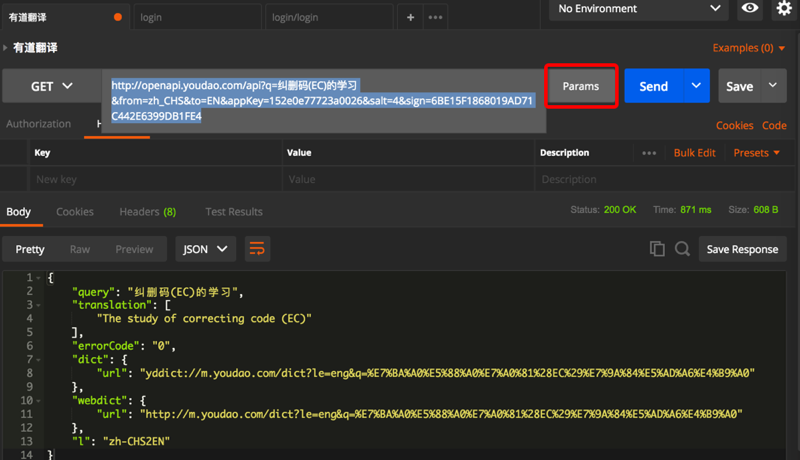Click the Save Response button
Image resolution: width=800 pixels, height=460 pixels.
(x=742, y=249)
